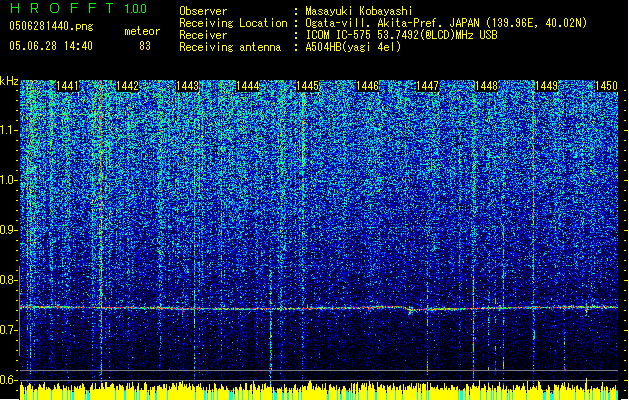Click the 1441 time marker
This screenshot has width=629, height=400.
67,86
